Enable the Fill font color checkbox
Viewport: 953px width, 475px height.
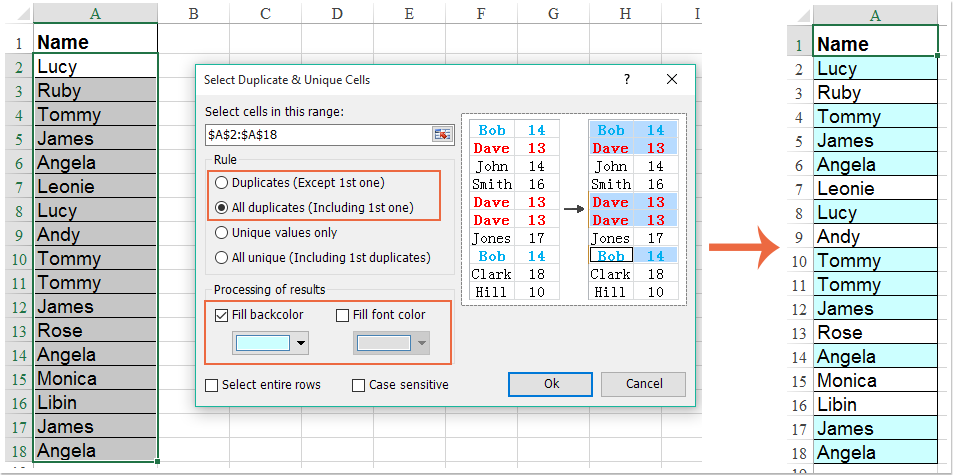click(x=343, y=315)
